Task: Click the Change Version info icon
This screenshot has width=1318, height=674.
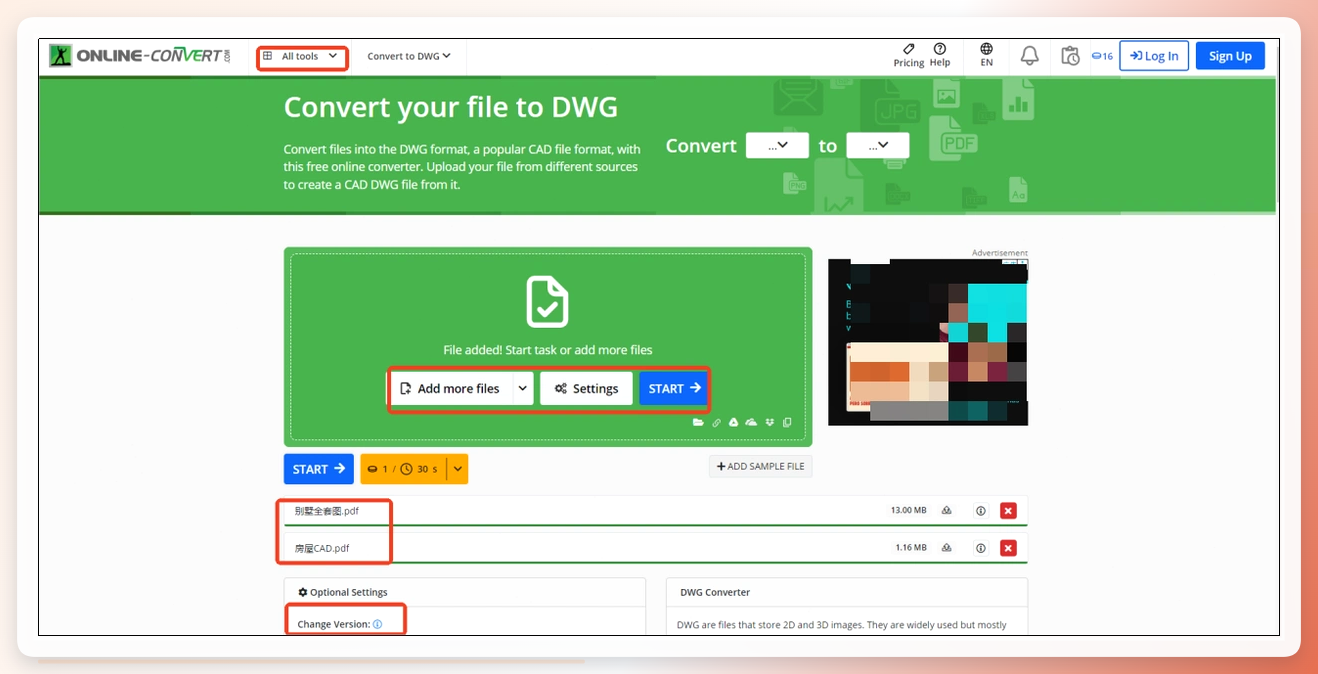Action: pos(378,624)
